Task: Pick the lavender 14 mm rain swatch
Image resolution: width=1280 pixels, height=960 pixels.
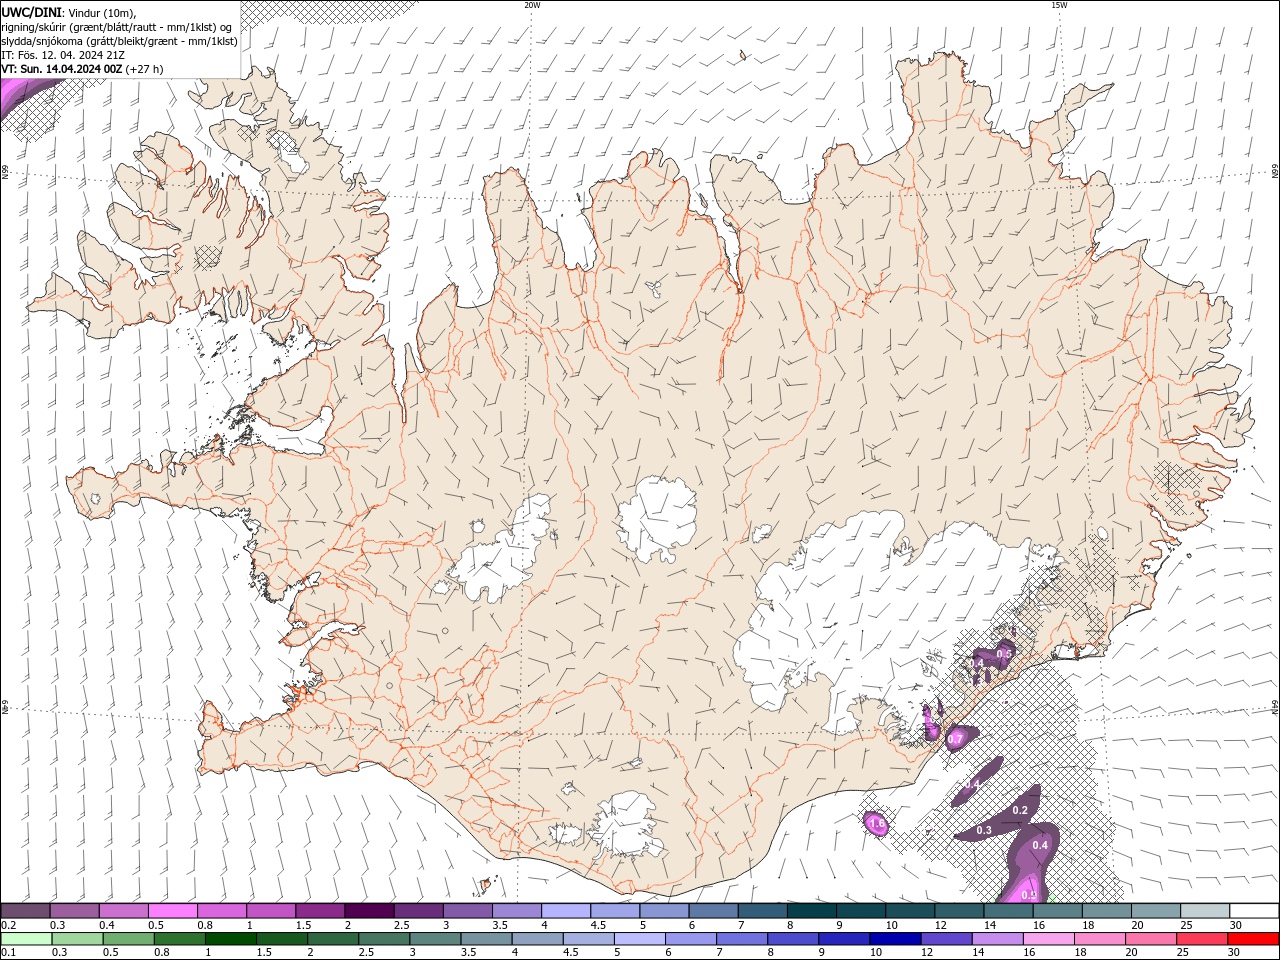Action: (x=997, y=939)
